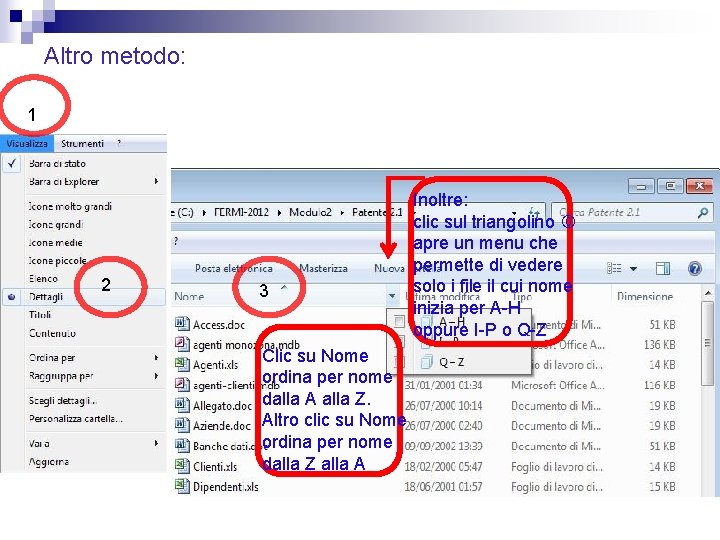Click Word icon of Banche dati file
The height and width of the screenshot is (540, 720).
(182, 446)
